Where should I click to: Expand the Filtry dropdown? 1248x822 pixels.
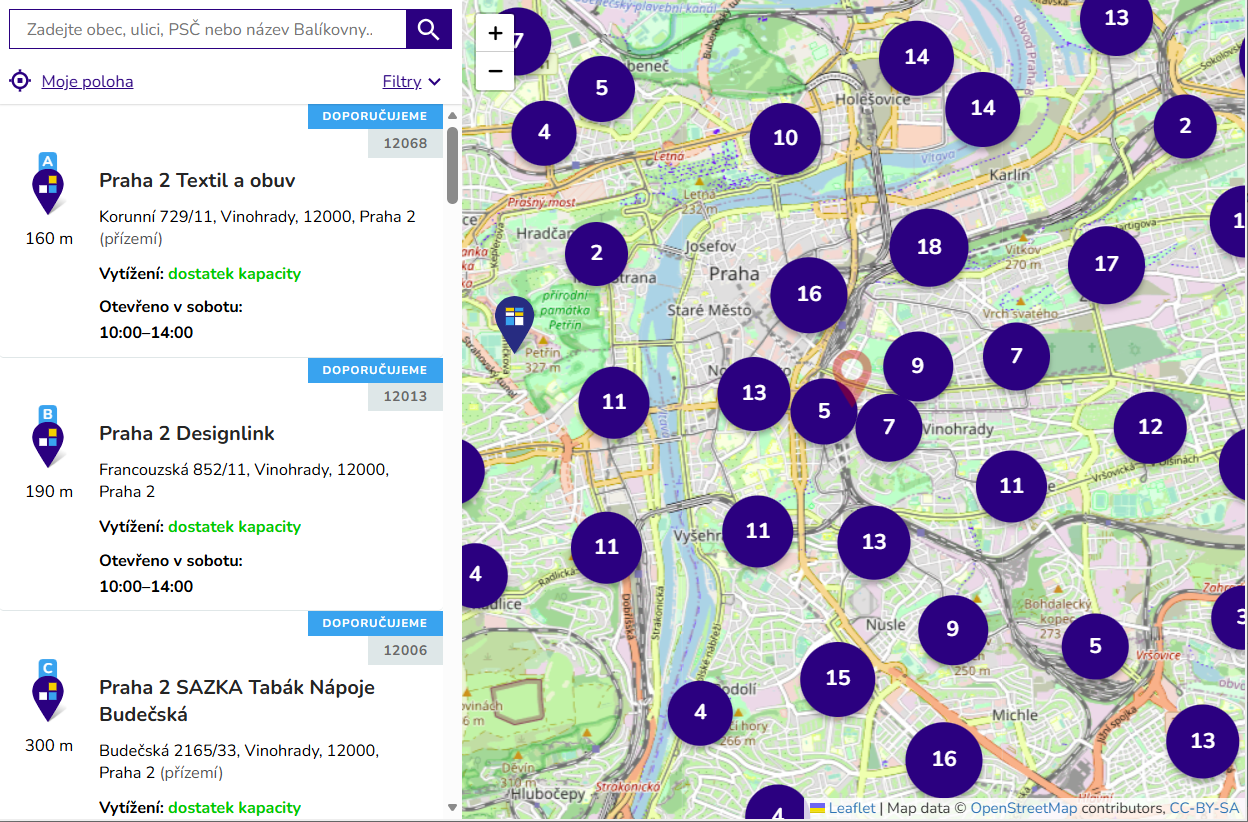pyautogui.click(x=411, y=82)
